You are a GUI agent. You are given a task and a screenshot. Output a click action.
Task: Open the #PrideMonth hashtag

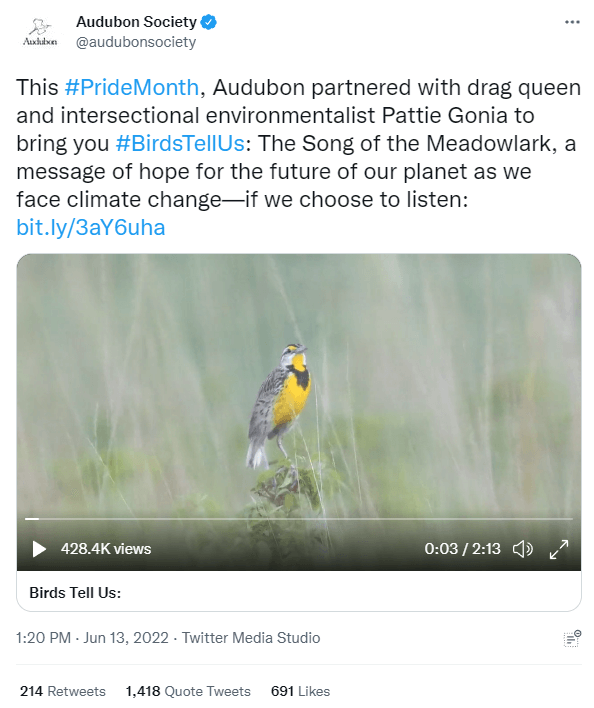point(132,87)
